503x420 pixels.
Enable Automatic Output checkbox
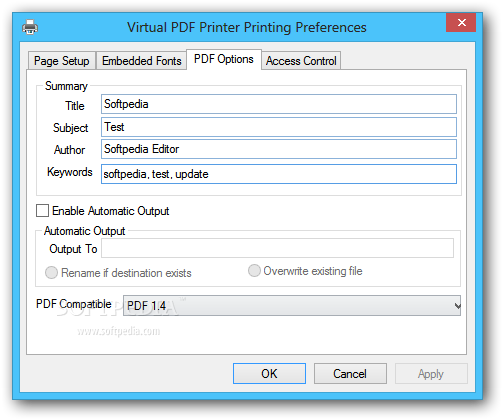[x=42, y=211]
